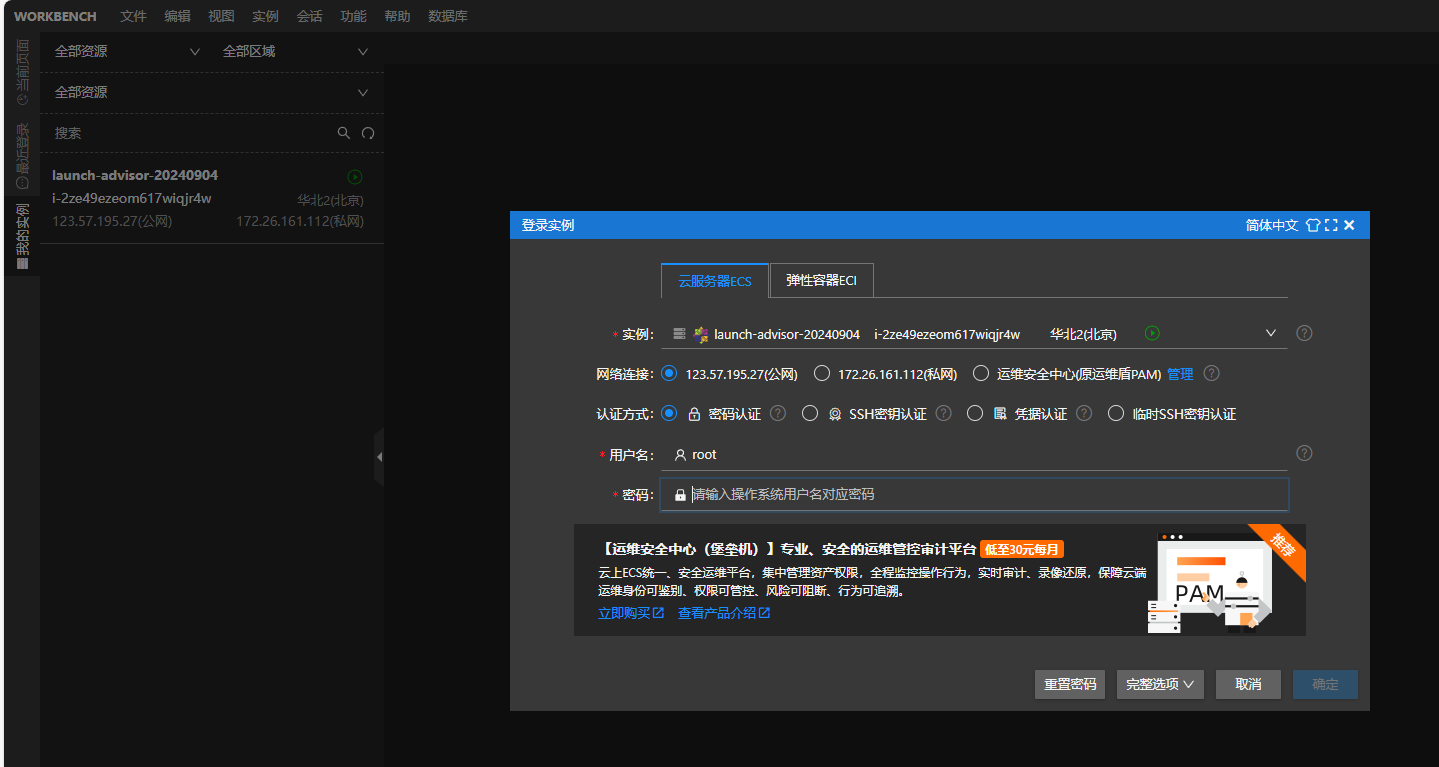
Task: Click instance ID i-2ze49ezeom617wiqjr4w in sidebar
Action: coord(132,198)
